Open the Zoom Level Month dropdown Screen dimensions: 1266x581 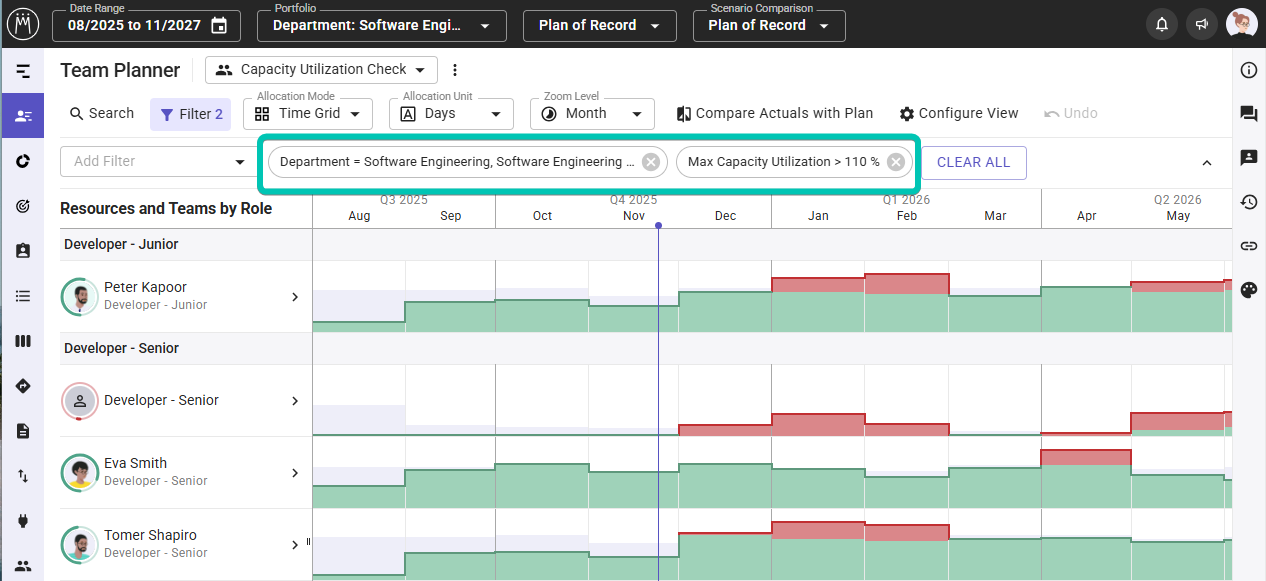(592, 114)
